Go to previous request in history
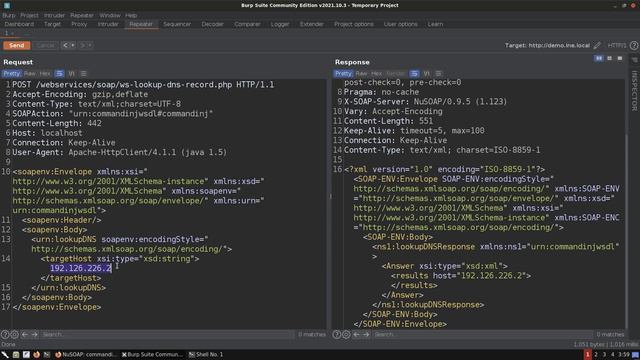 [65, 45]
